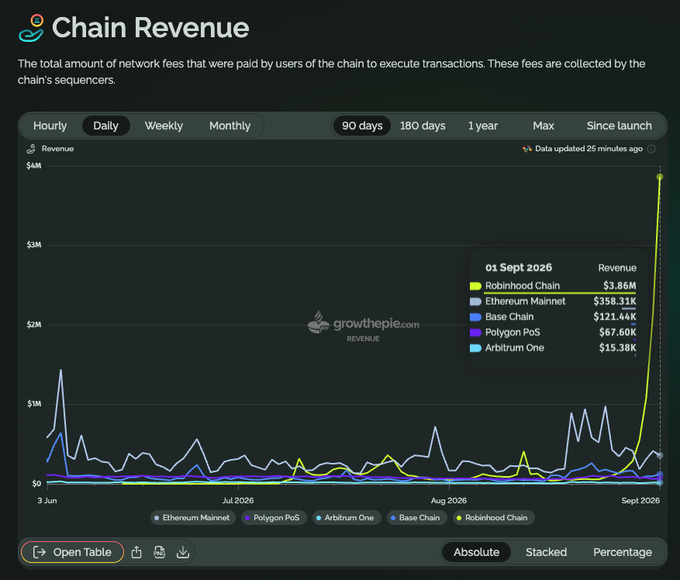Click Ethereum Mainnet grey swatch in tooltip
The width and height of the screenshot is (680, 580).
[x=475, y=301]
